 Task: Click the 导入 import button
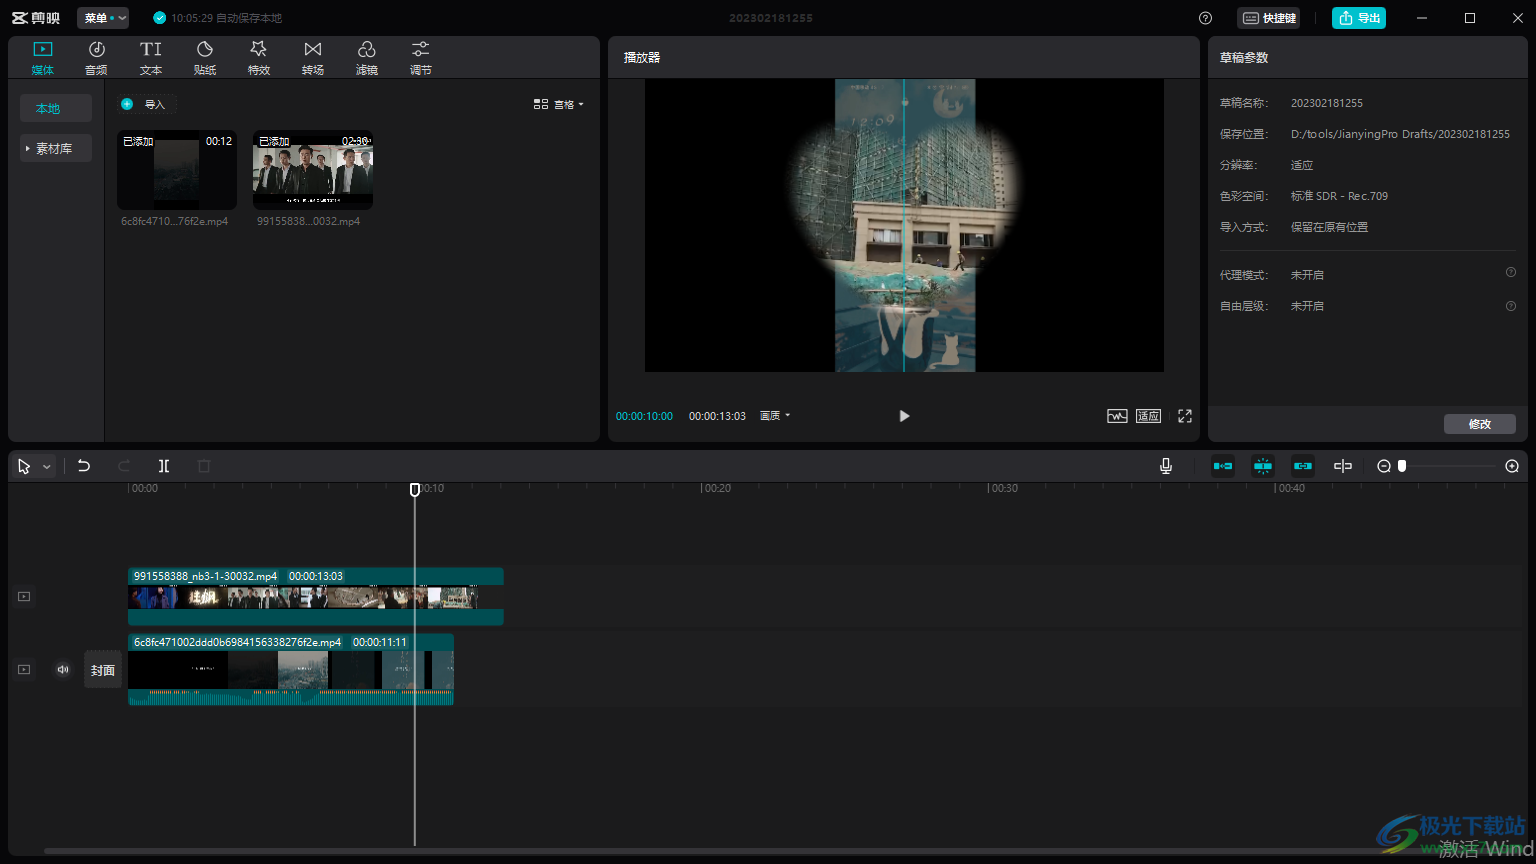146,104
